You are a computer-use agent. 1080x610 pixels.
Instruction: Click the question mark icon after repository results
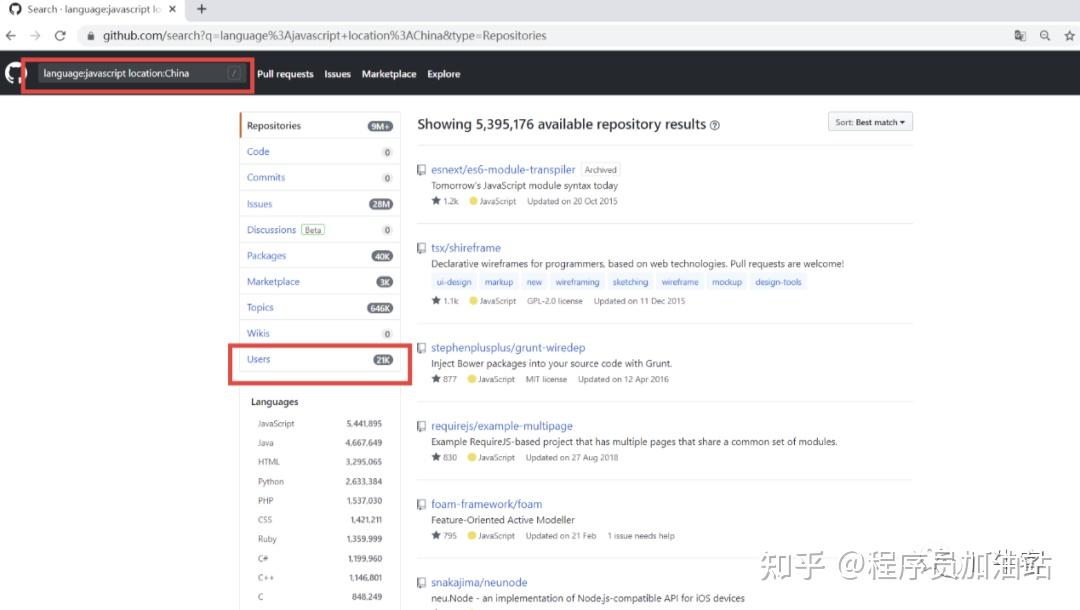[x=713, y=124]
